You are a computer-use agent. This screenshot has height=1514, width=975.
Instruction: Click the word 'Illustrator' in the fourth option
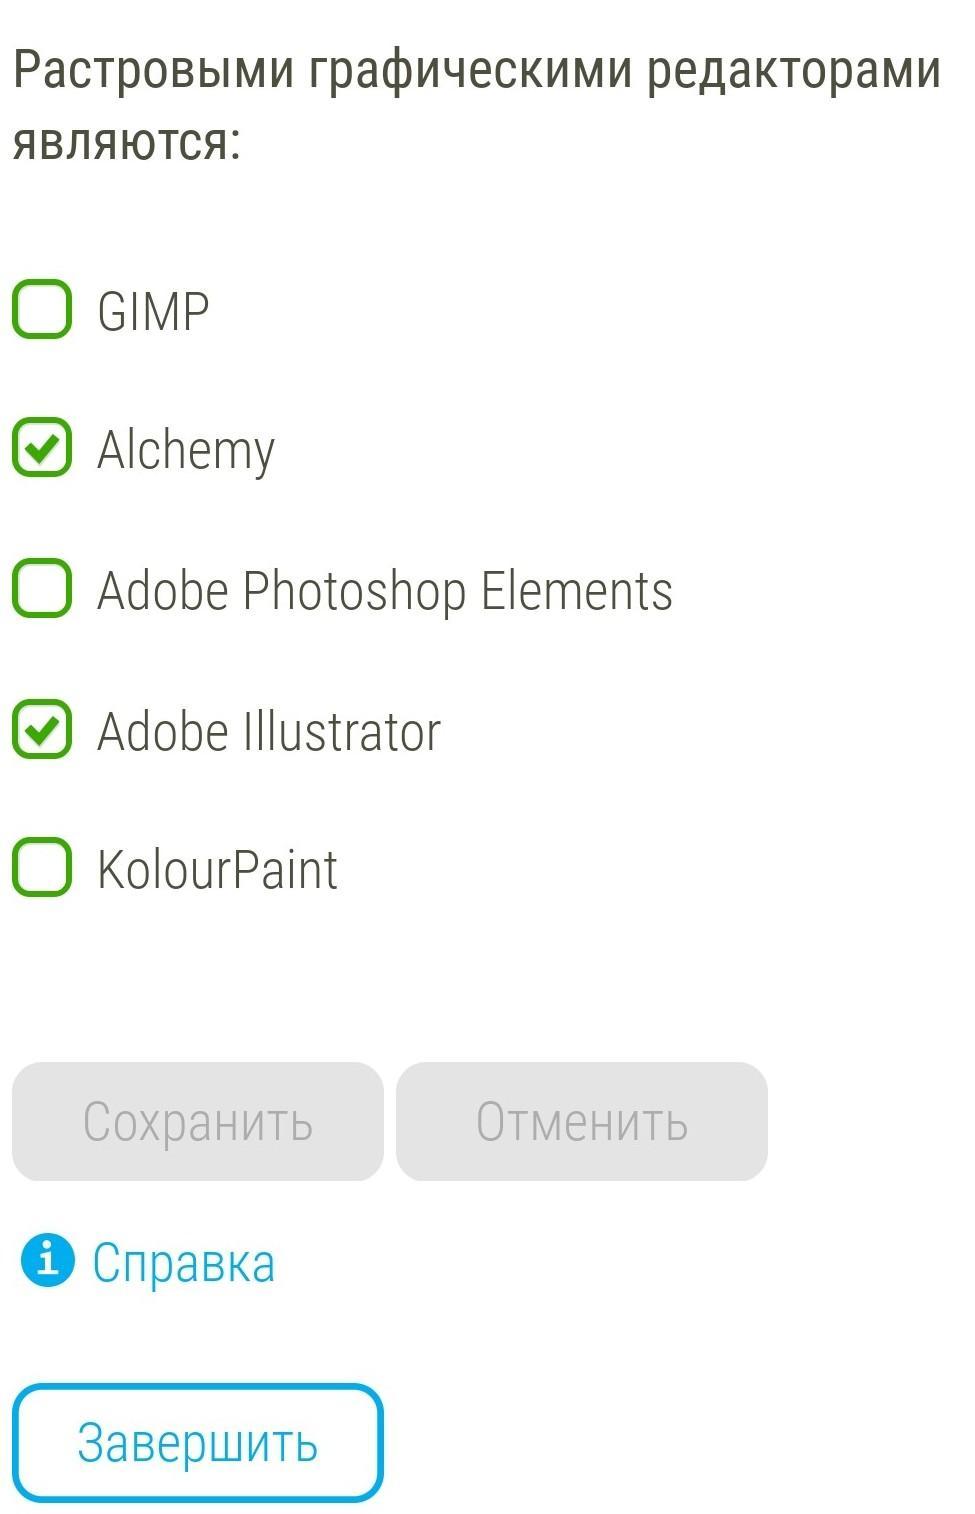(341, 731)
